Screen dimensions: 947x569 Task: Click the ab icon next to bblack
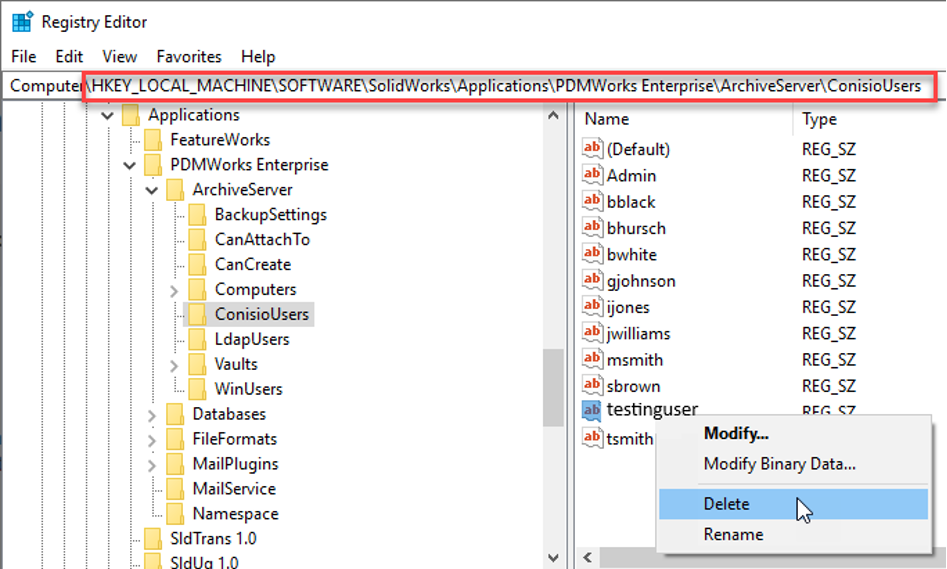point(593,202)
